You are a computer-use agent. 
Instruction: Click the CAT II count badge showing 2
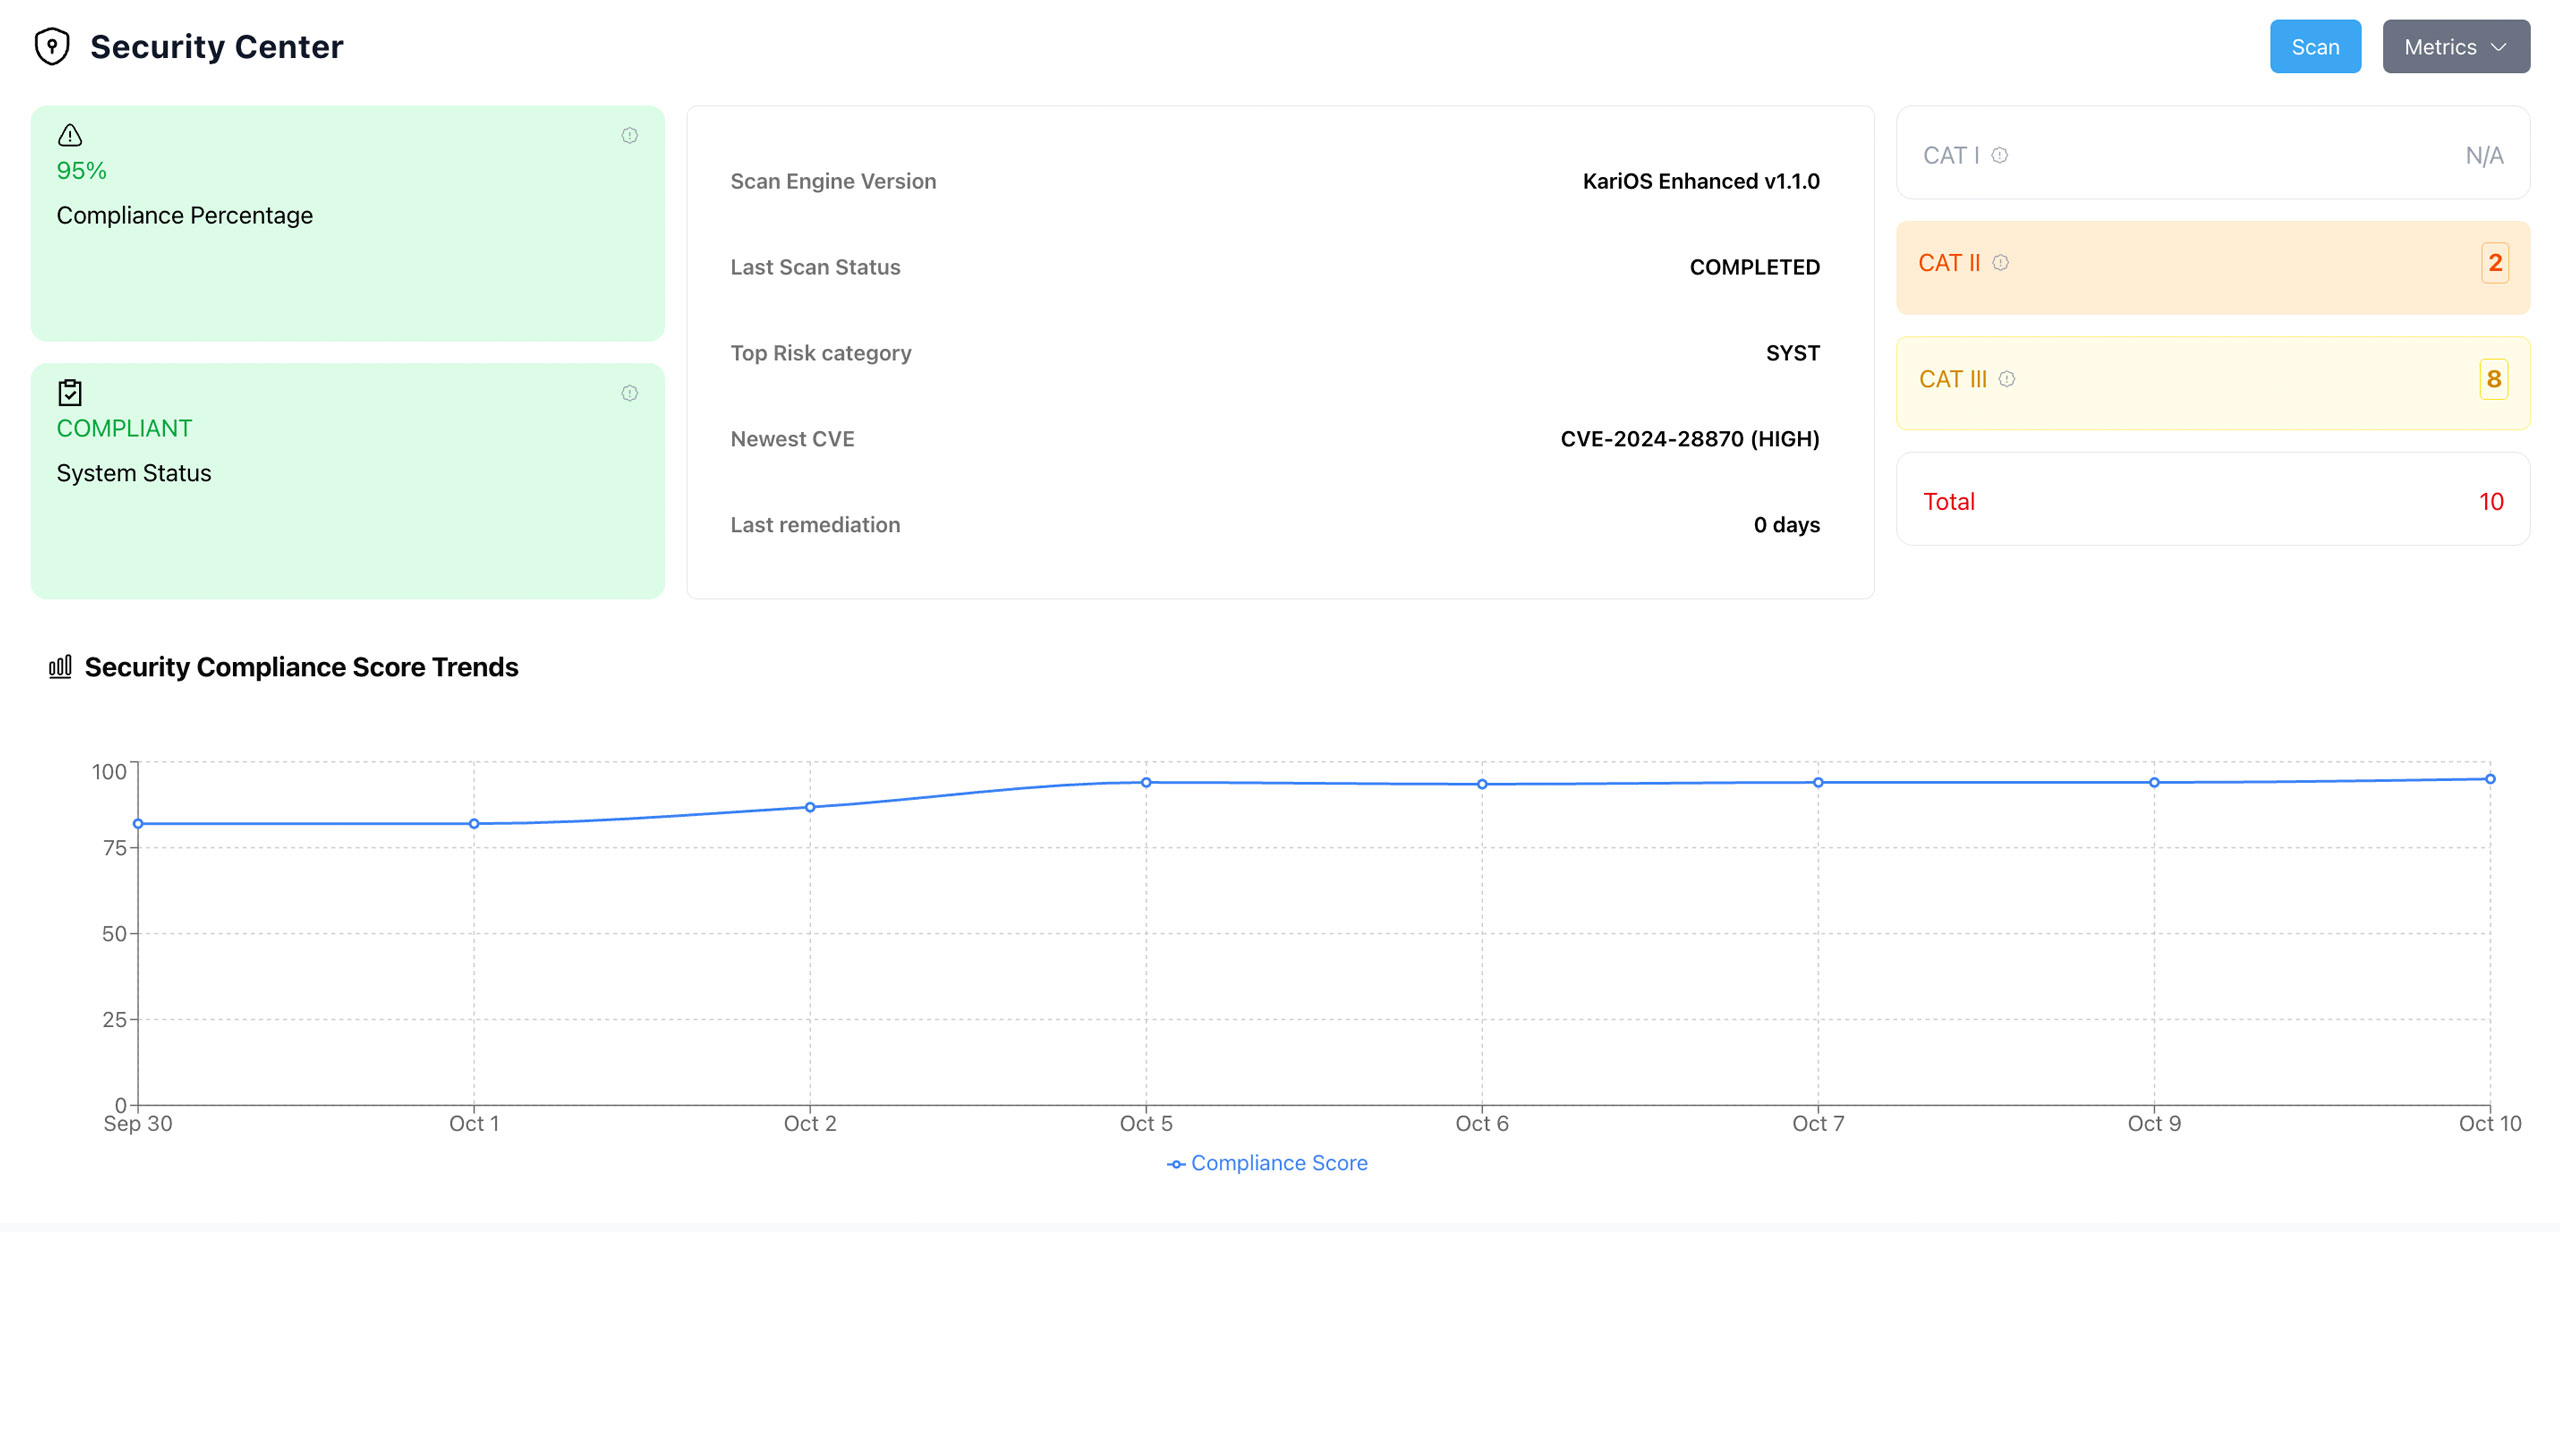coord(2494,263)
